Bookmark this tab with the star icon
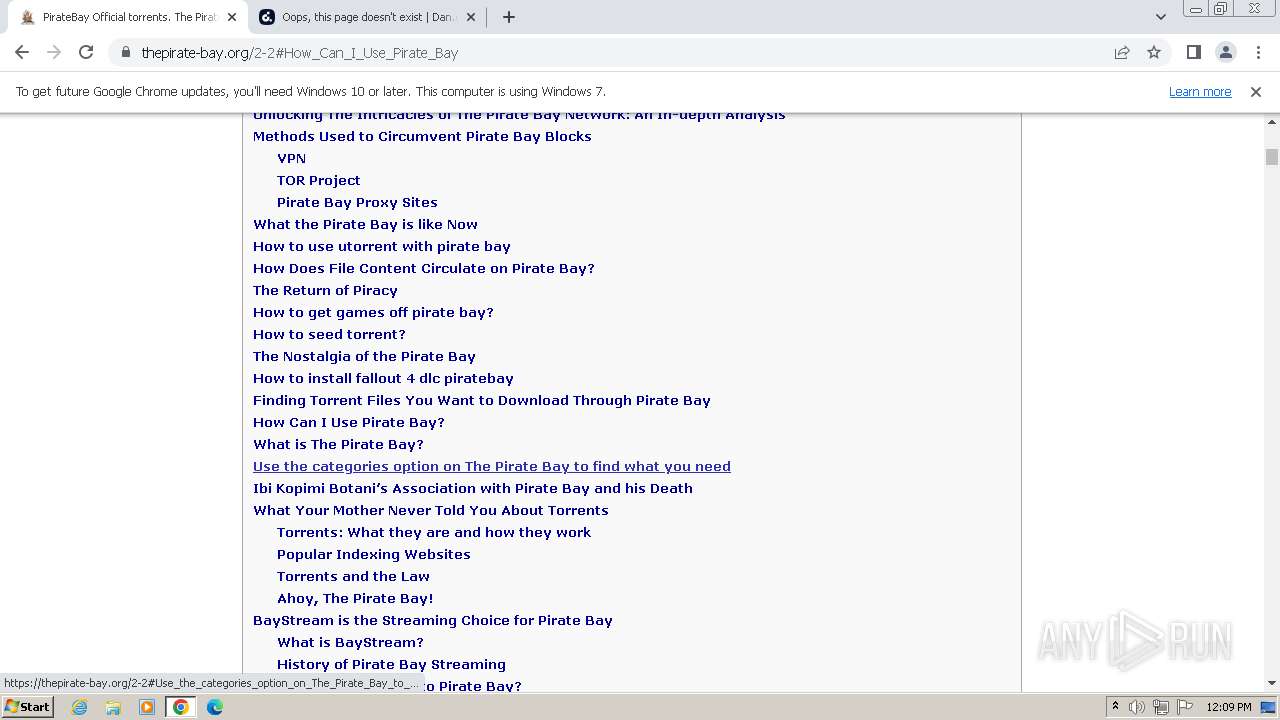 point(1154,53)
